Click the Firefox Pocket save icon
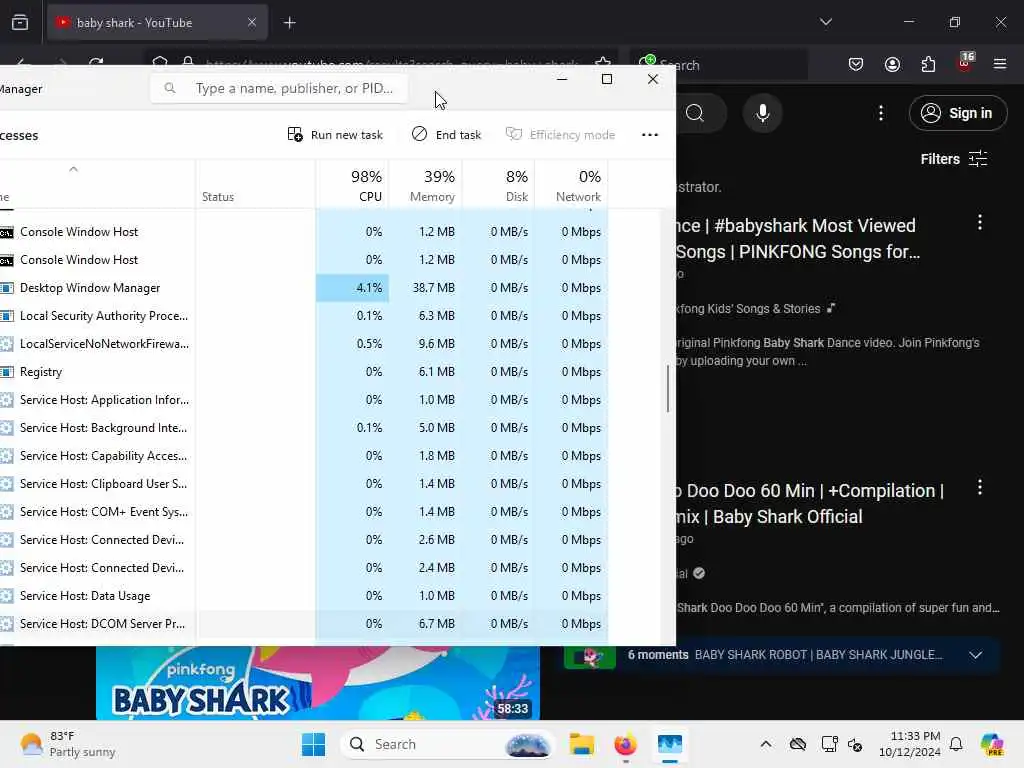The width and height of the screenshot is (1024, 768). [x=856, y=64]
